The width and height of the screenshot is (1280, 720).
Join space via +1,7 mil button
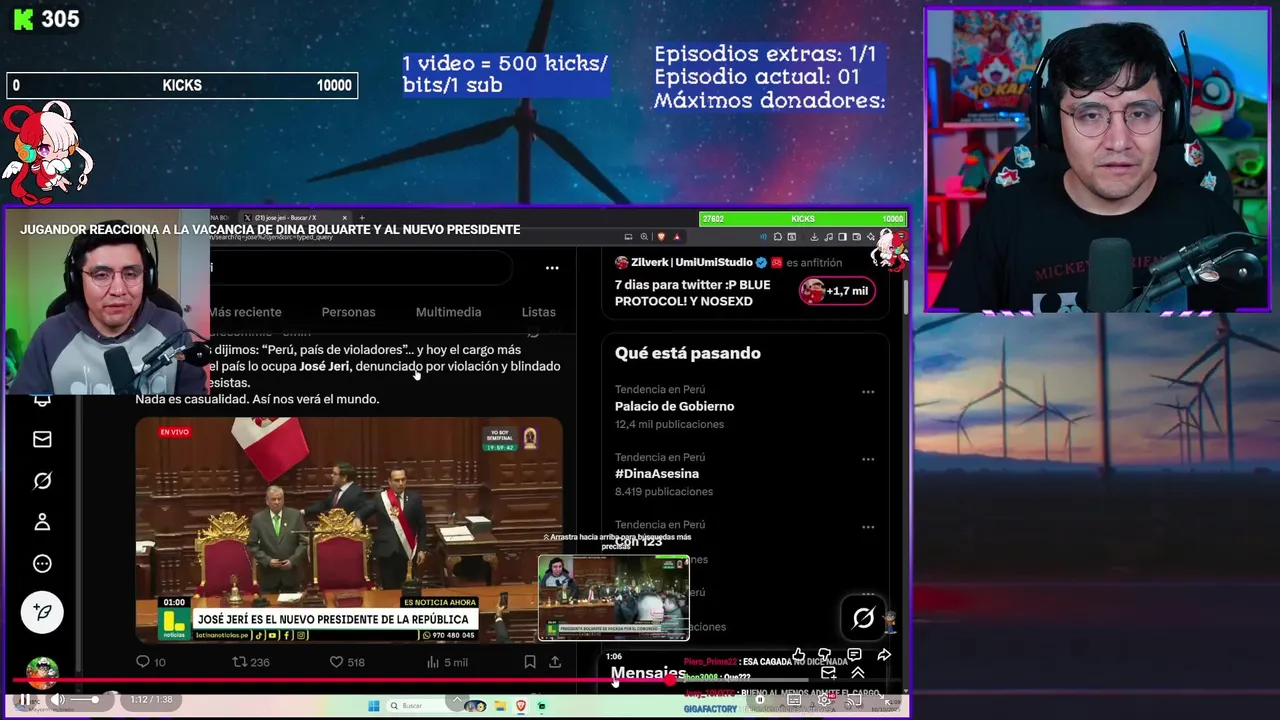tap(836, 291)
